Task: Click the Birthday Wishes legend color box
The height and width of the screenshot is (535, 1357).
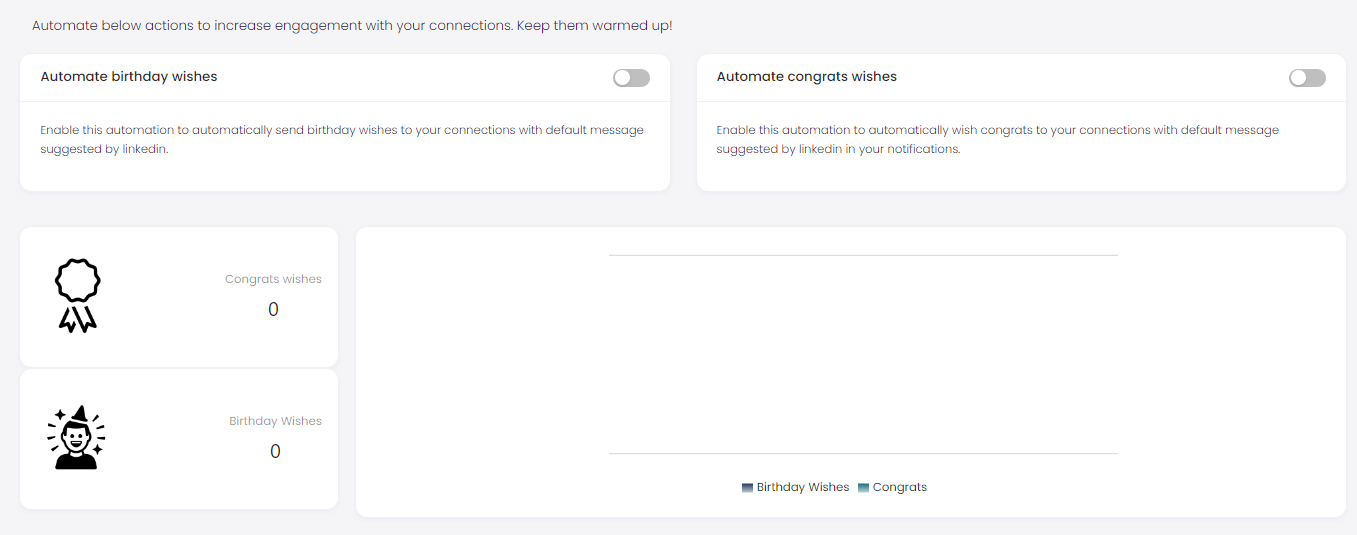Action: [747, 488]
